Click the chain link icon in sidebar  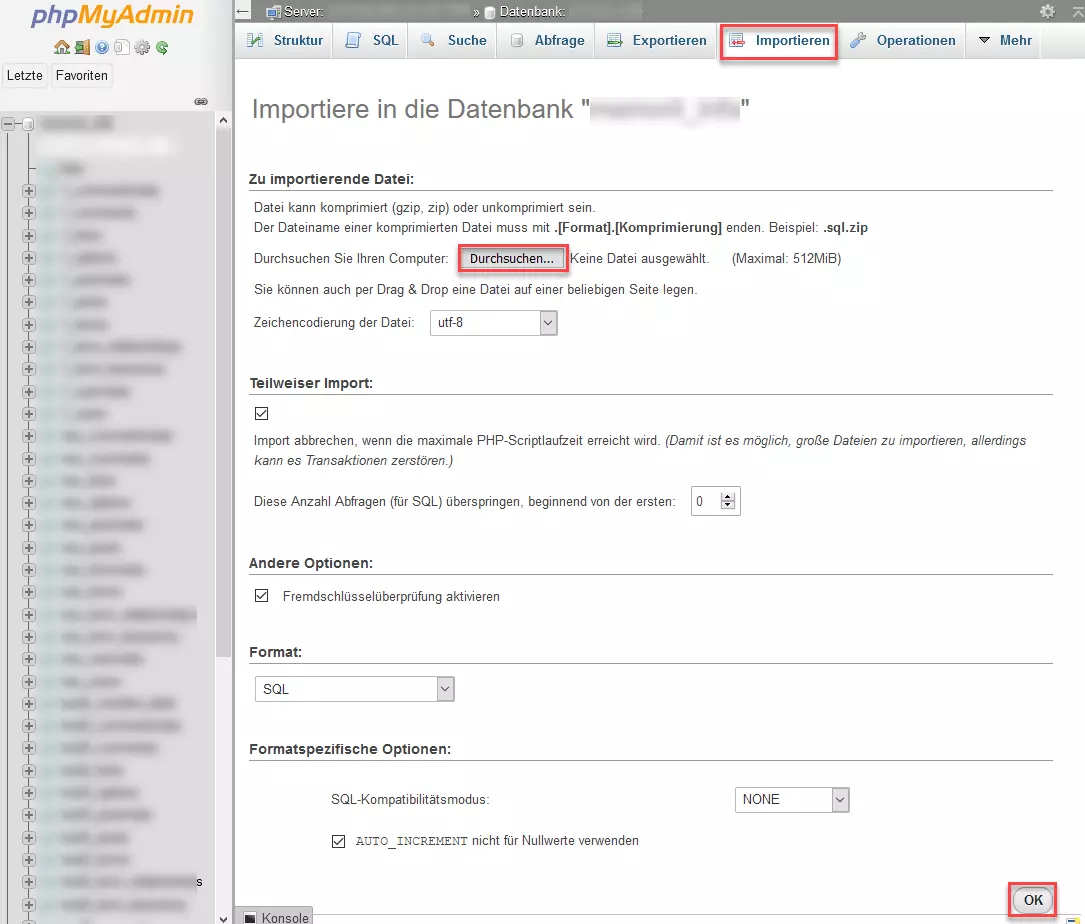point(200,101)
